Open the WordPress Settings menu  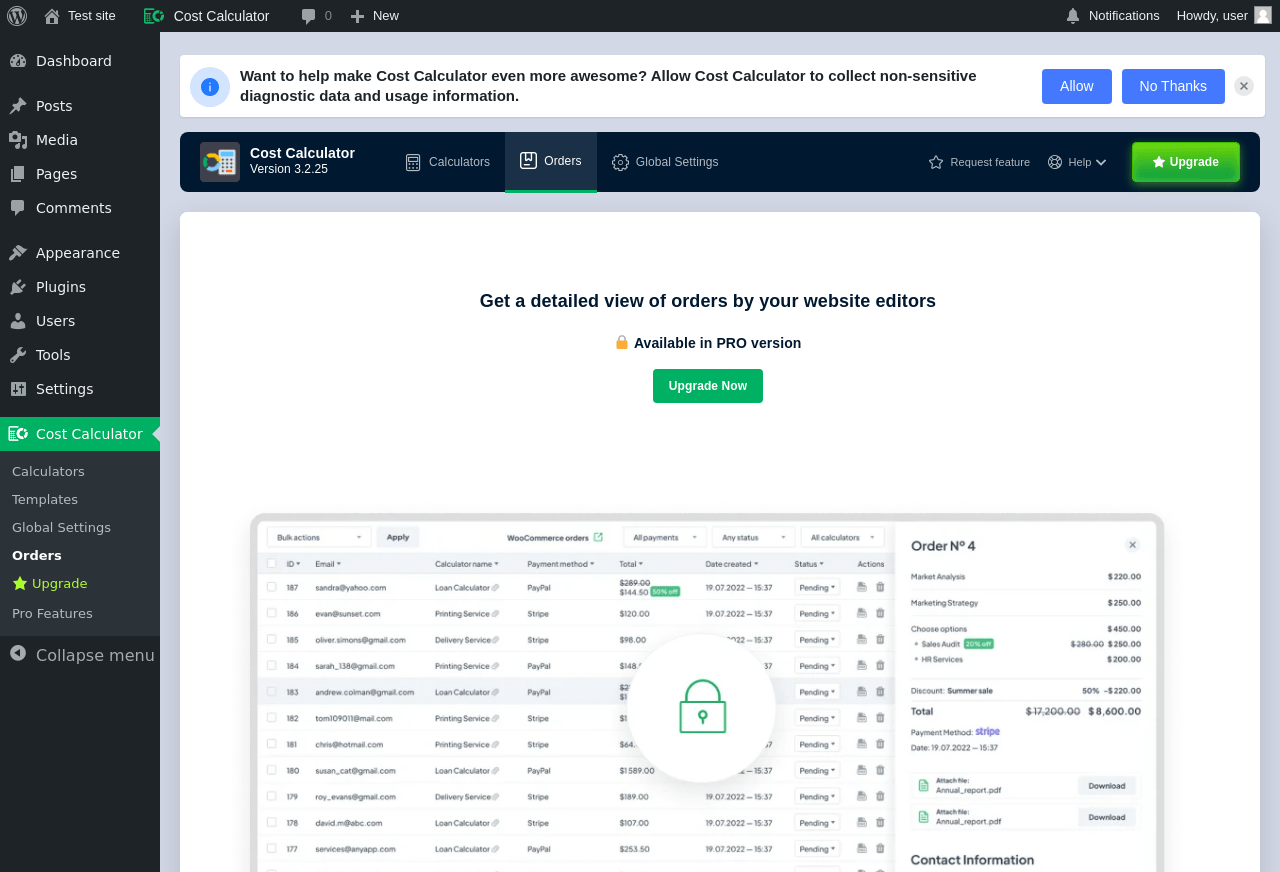[80, 389]
